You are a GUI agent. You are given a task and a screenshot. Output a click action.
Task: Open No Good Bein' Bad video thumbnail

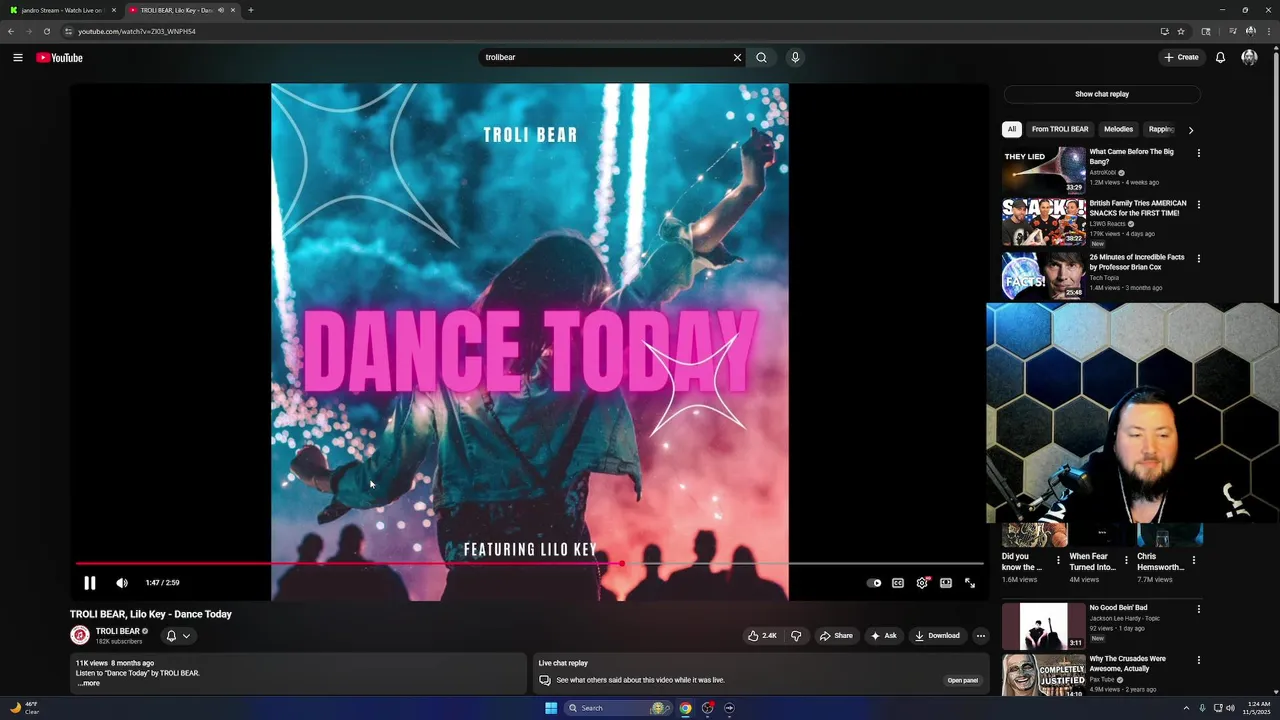tap(1044, 626)
